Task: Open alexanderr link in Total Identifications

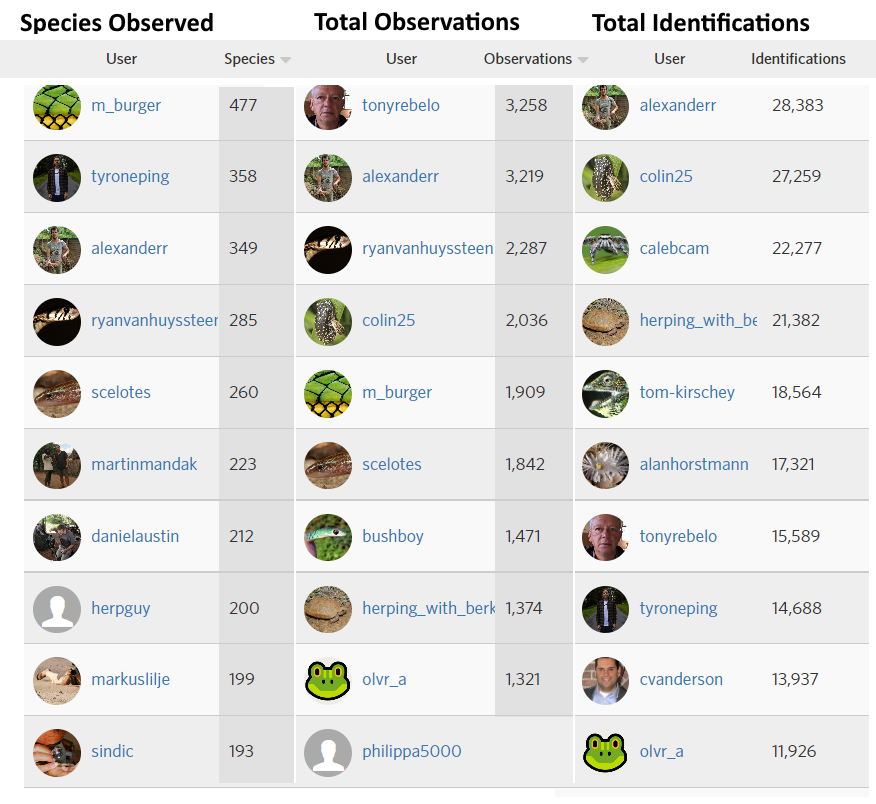Action: point(678,105)
